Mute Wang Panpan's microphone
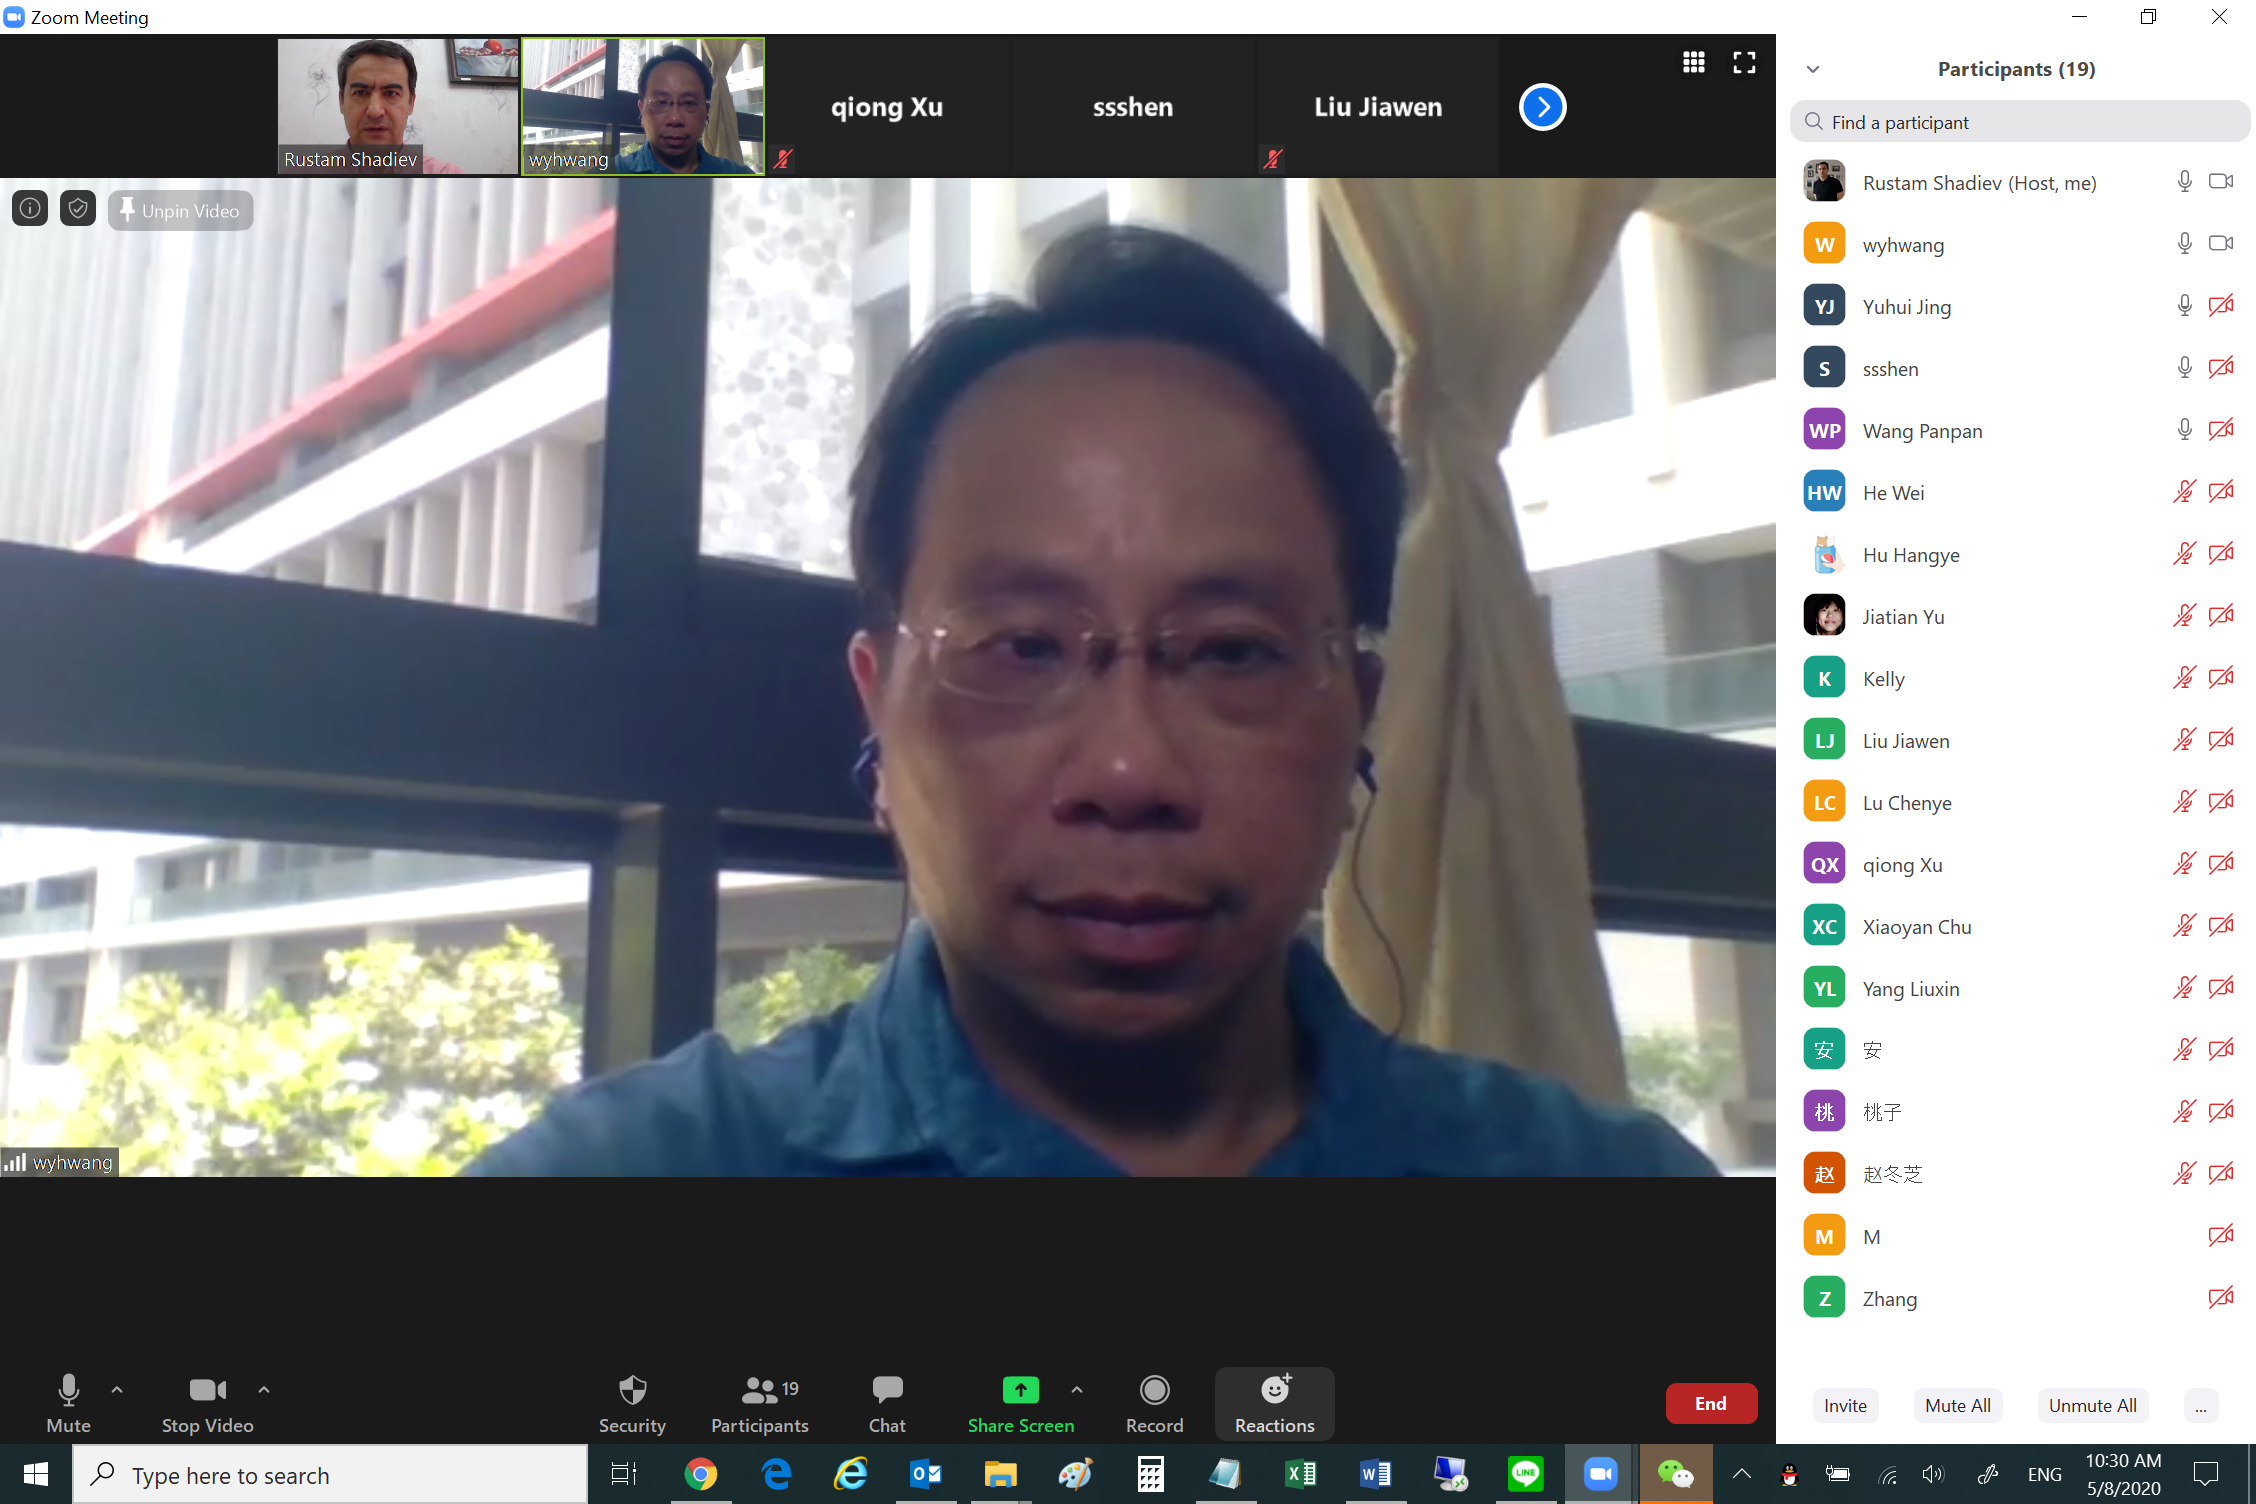 tap(2184, 429)
